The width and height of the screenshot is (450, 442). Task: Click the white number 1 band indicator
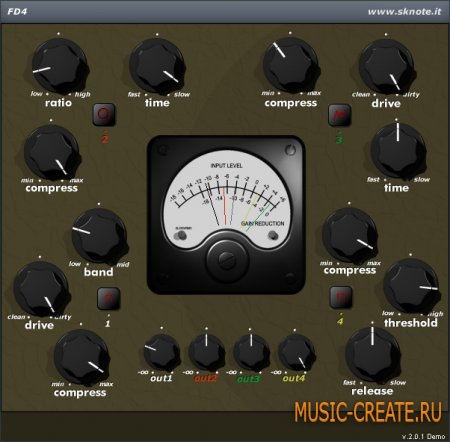pyautogui.click(x=108, y=324)
